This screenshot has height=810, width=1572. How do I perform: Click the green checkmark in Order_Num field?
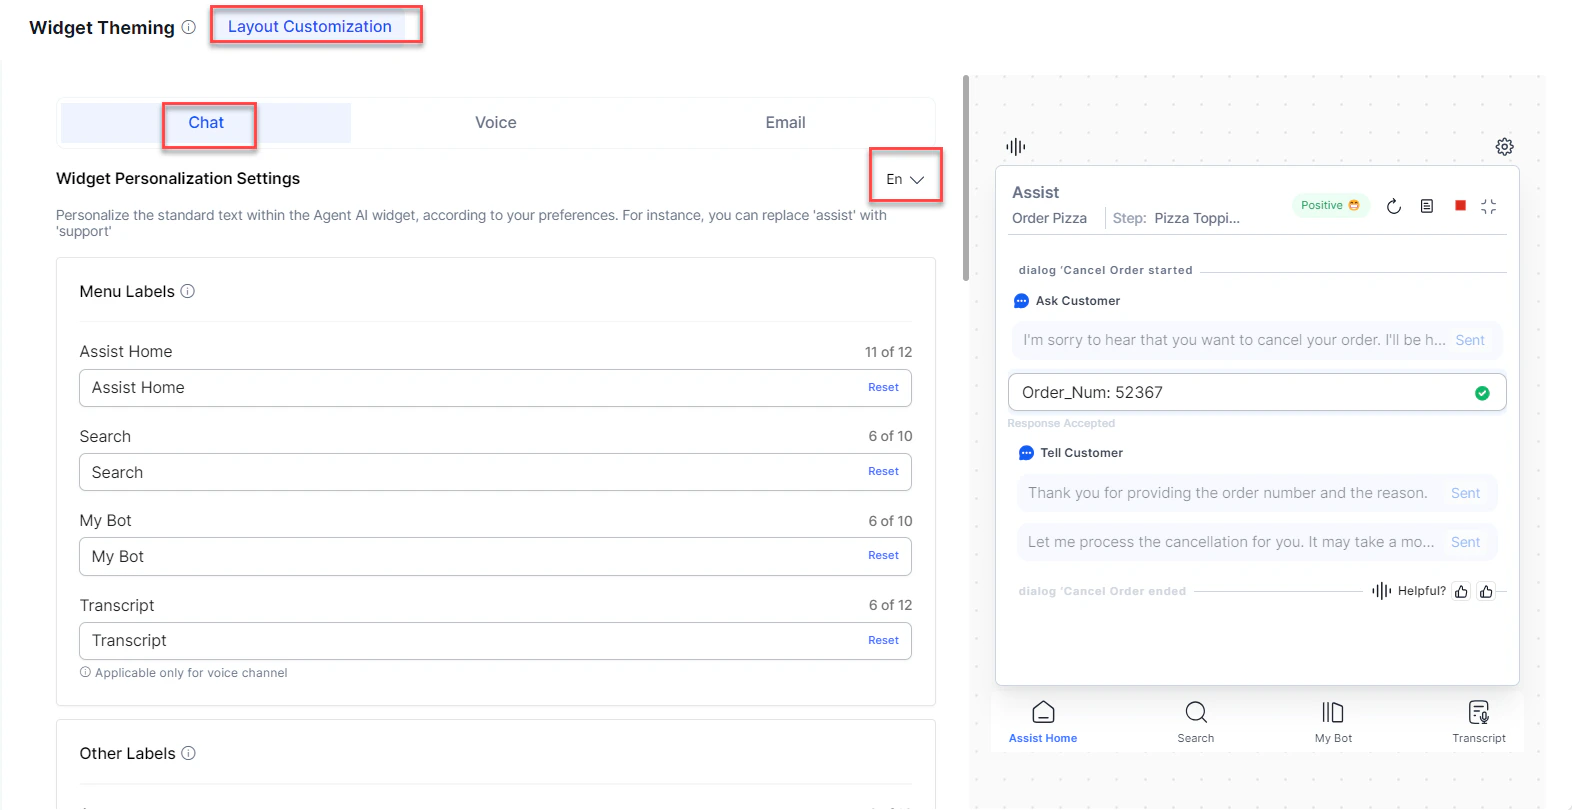coord(1482,393)
